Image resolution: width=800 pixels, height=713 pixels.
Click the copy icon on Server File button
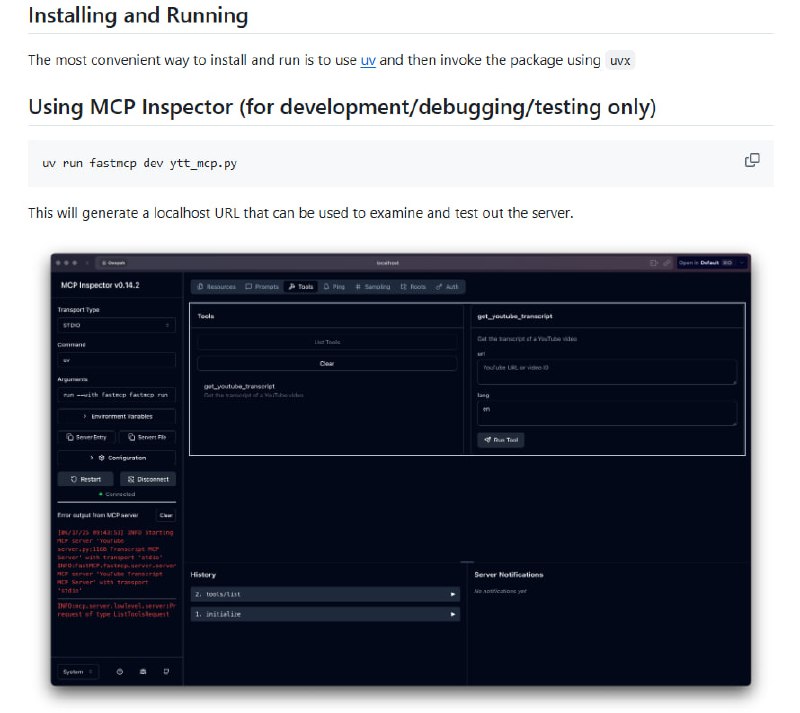point(131,437)
